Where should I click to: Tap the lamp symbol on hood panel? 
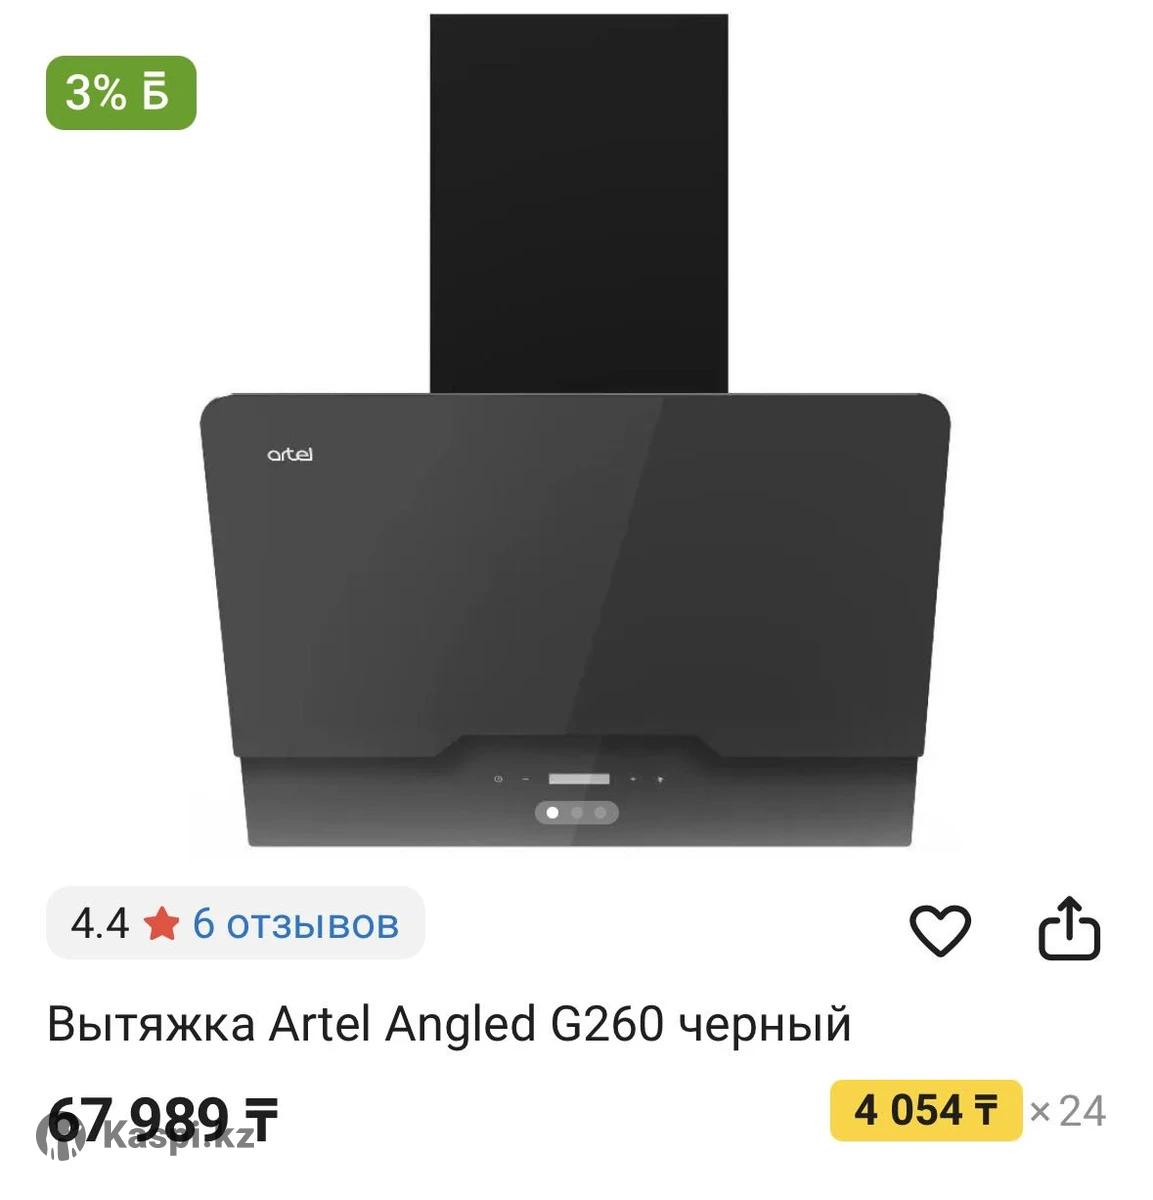tap(659, 779)
